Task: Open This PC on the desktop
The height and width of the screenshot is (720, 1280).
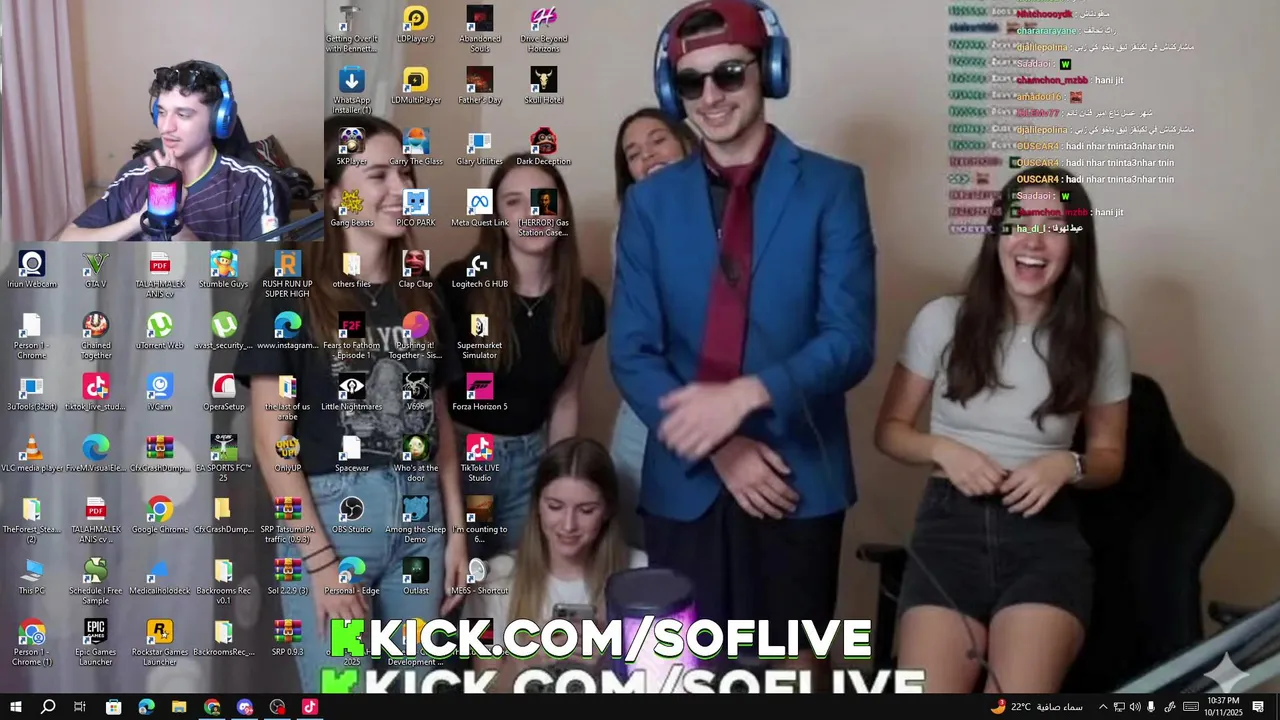Action: 32,577
